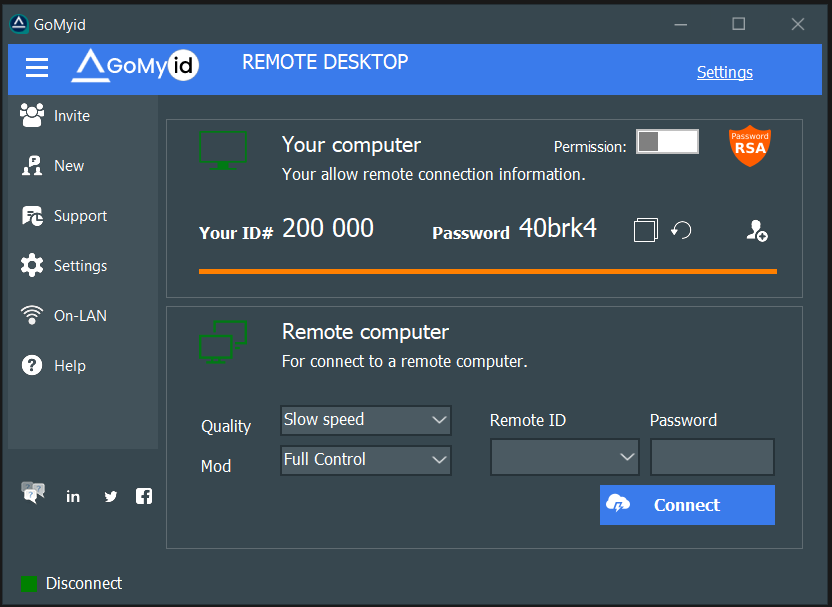Open GoMyid's Twitter page
The width and height of the screenshot is (832, 607).
click(x=110, y=495)
